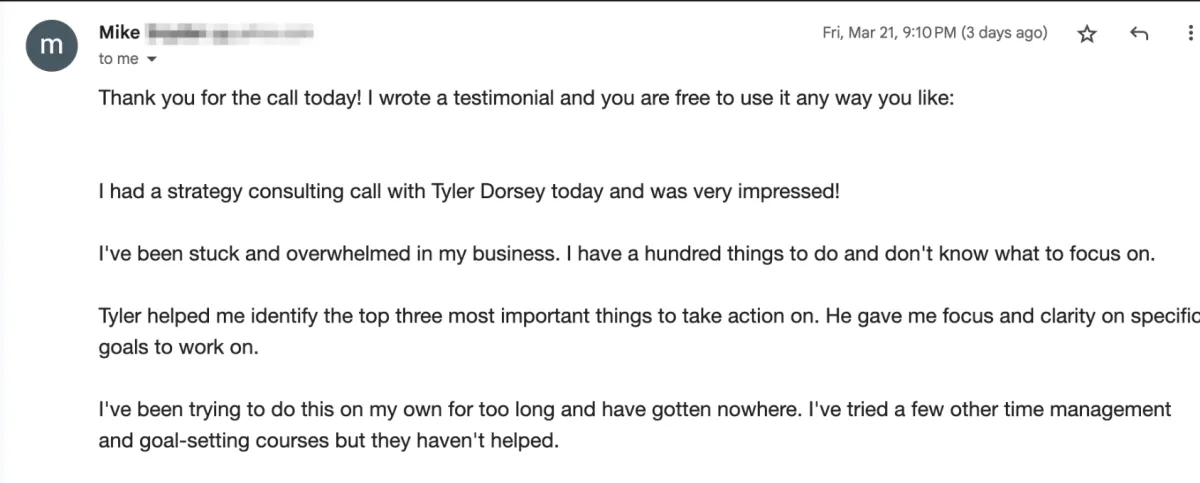Expand recipient details arrow next to 'to me'
Viewport: 1200px width, 483px height.
tap(152, 60)
